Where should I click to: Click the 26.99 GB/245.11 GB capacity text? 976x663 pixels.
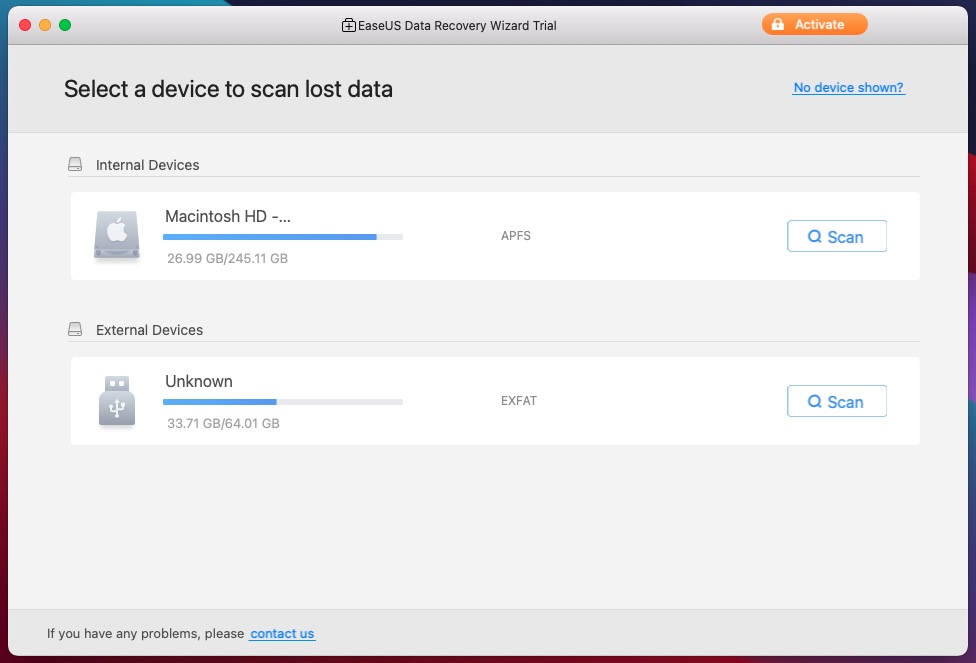point(227,258)
